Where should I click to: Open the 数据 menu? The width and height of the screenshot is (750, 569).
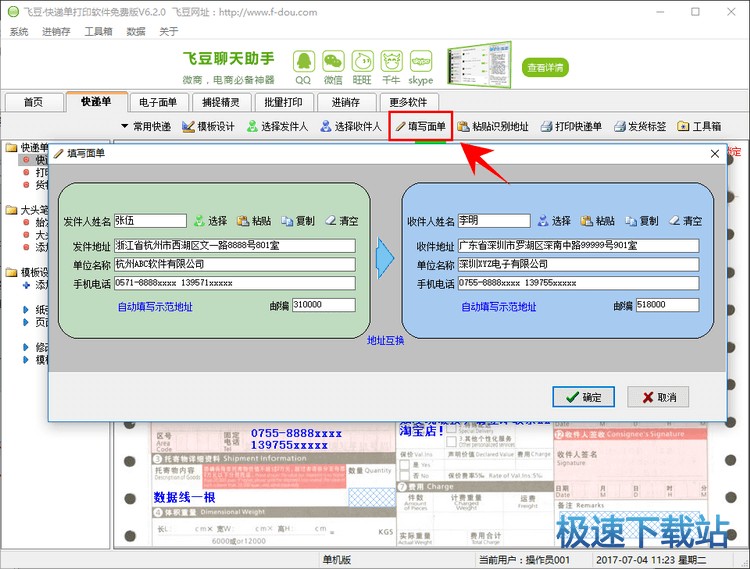pyautogui.click(x=136, y=32)
